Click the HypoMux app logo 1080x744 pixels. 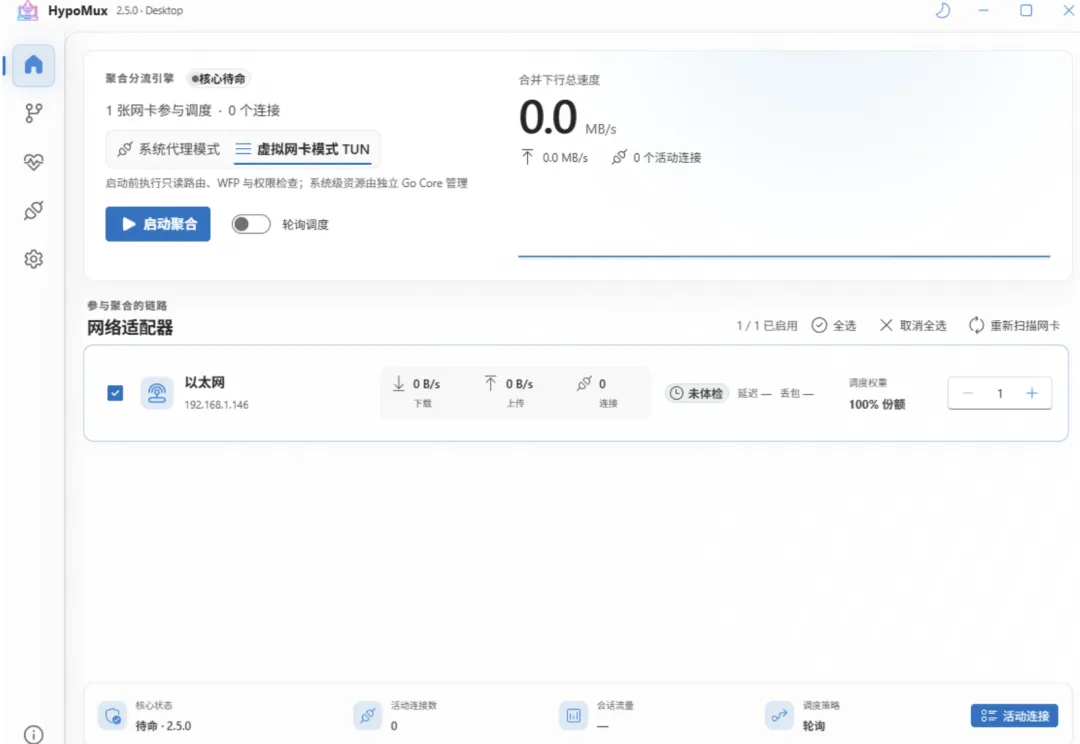[28, 10]
